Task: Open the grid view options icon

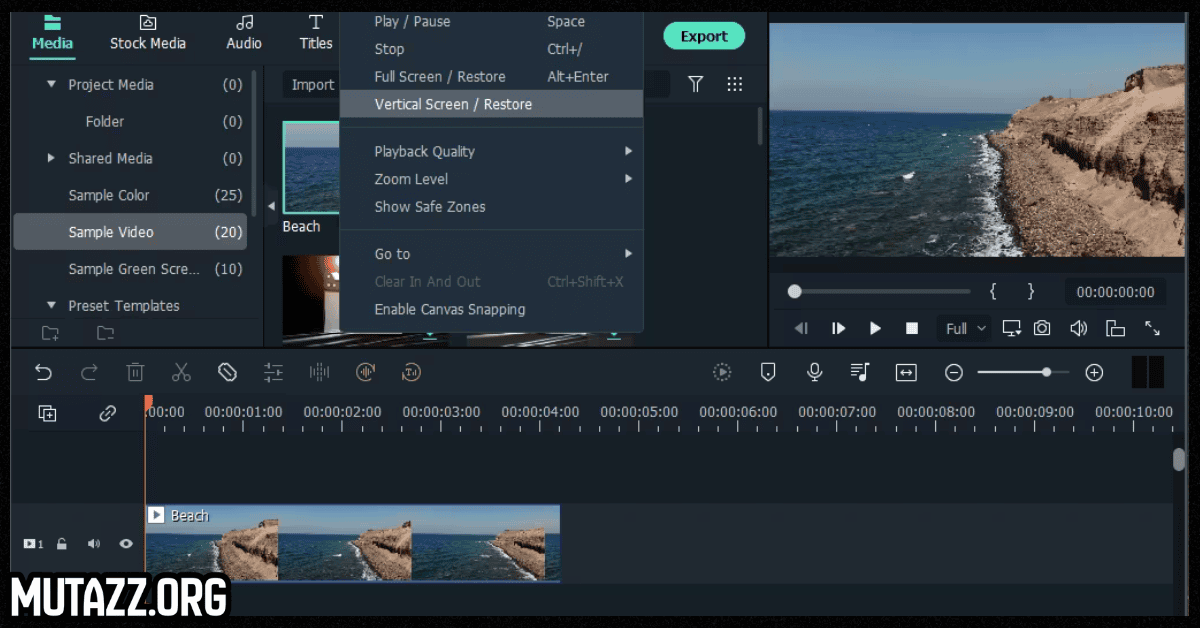Action: pyautogui.click(x=735, y=84)
